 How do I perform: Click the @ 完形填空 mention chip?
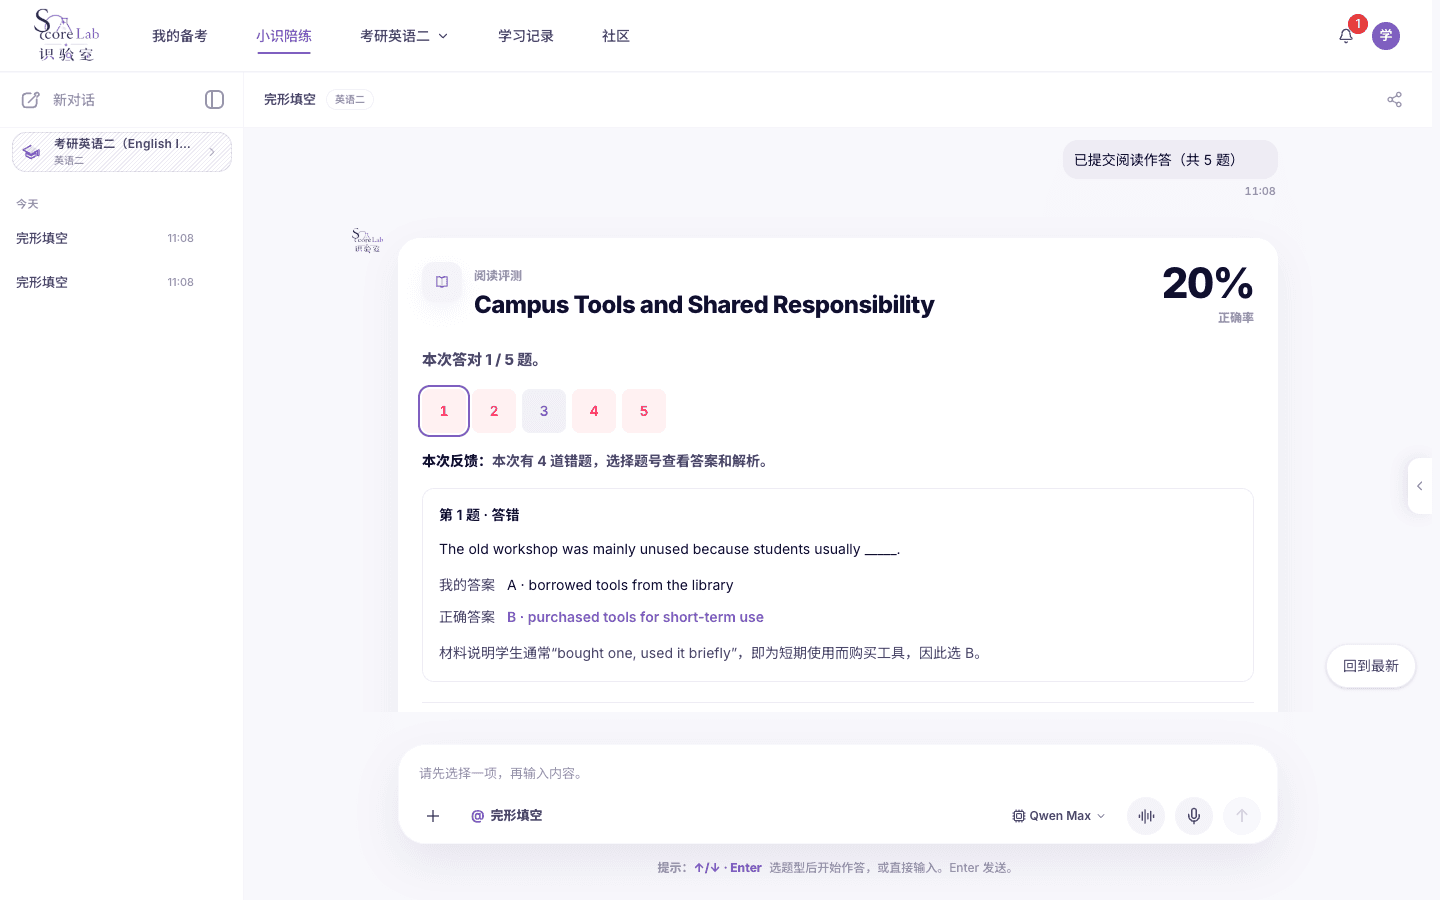[507, 816]
